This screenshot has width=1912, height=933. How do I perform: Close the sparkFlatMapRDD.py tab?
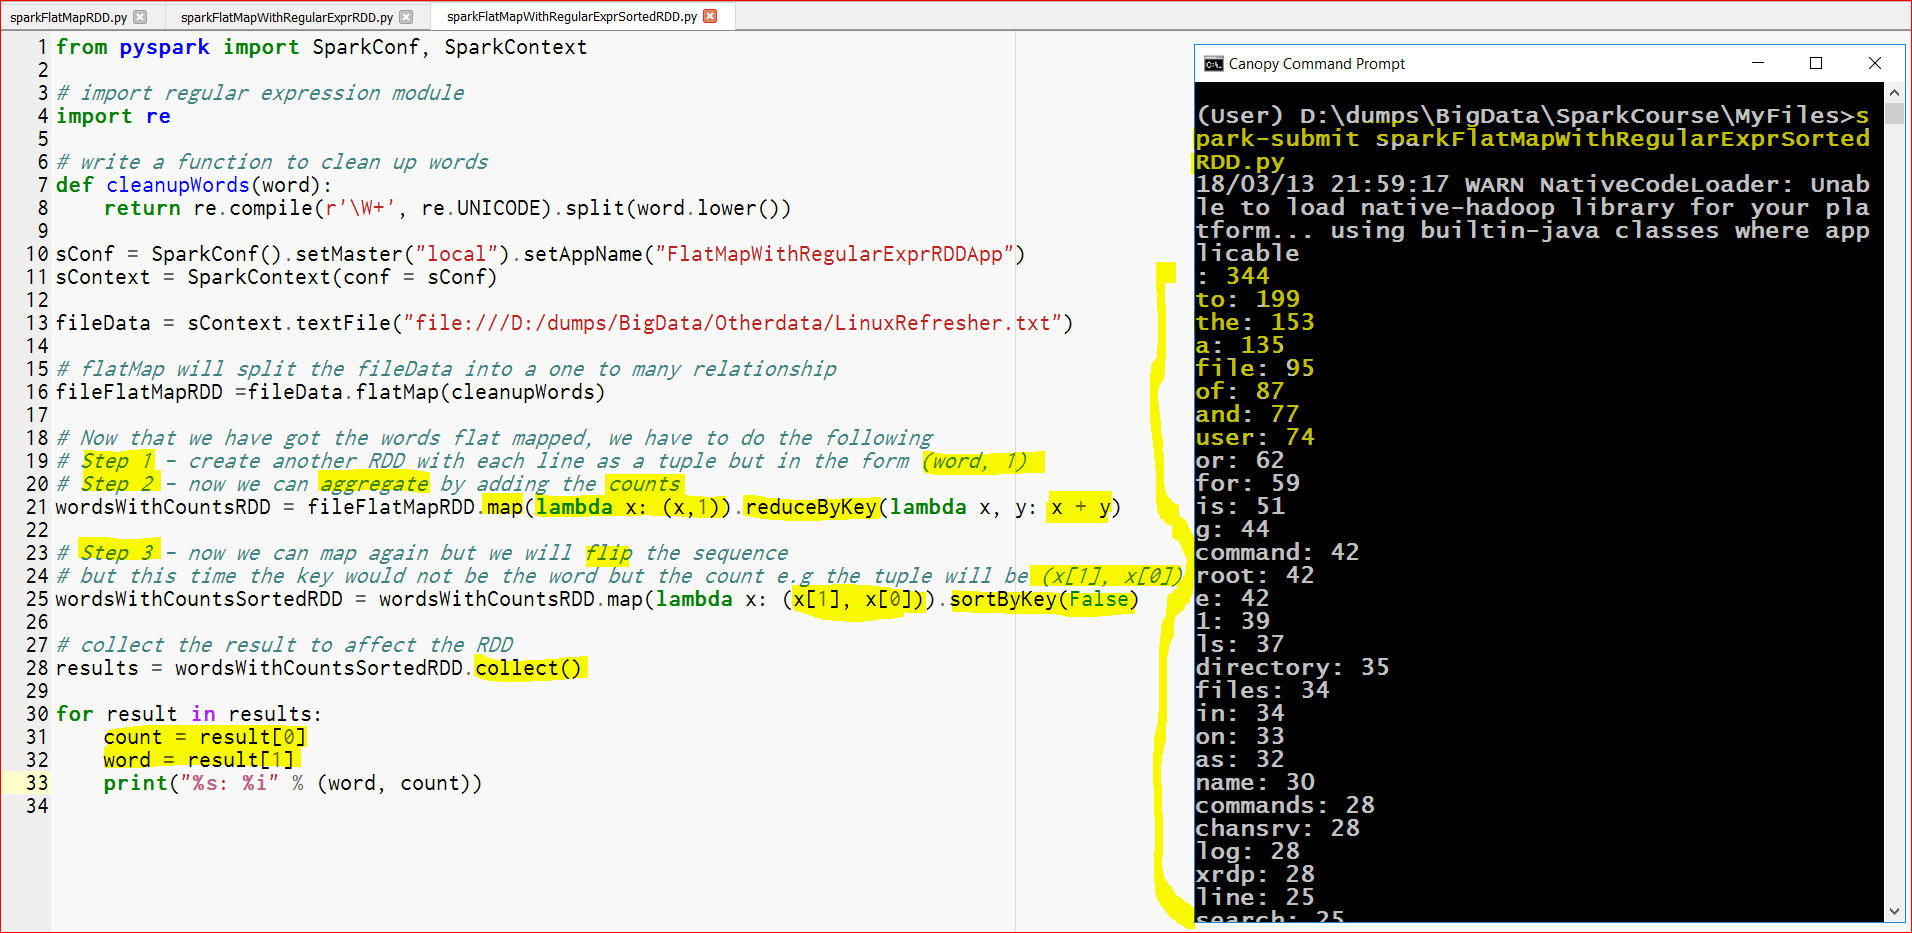140,17
